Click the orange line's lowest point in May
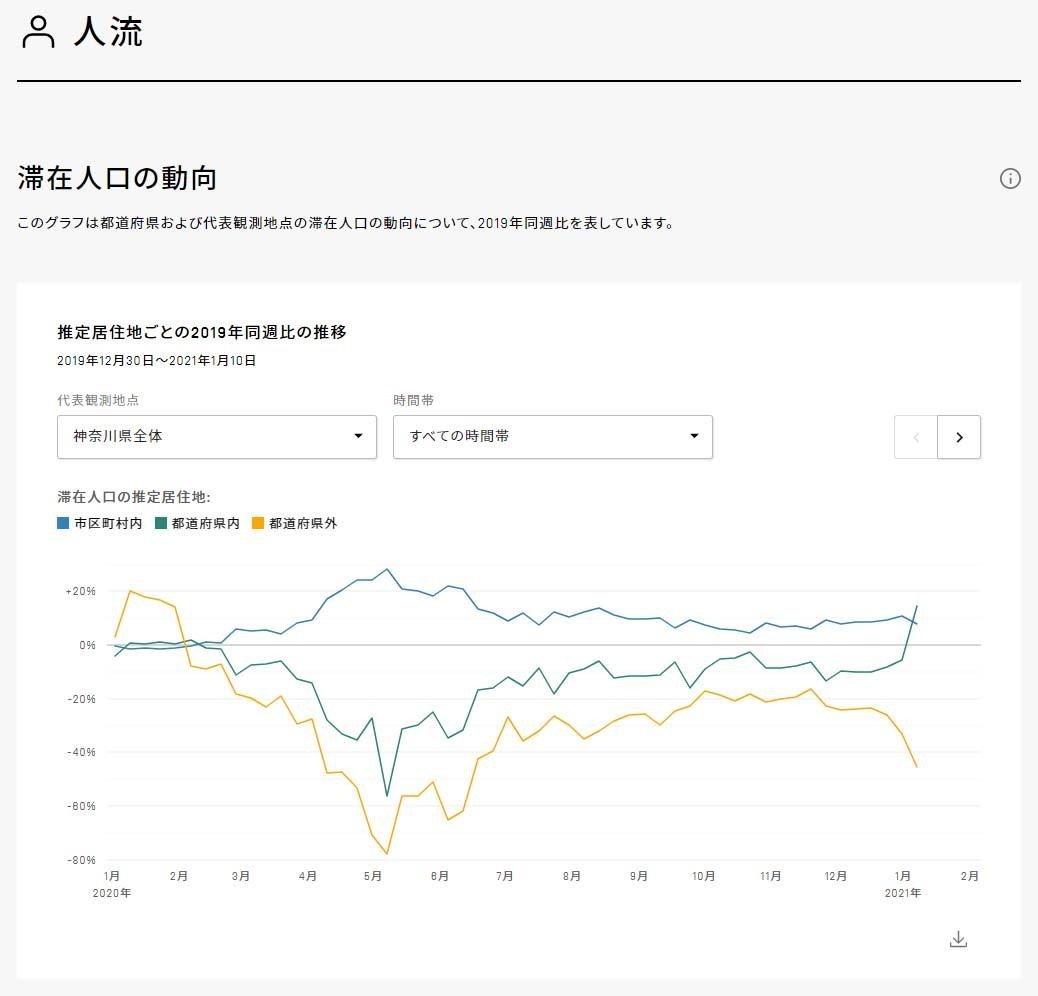 [387, 854]
